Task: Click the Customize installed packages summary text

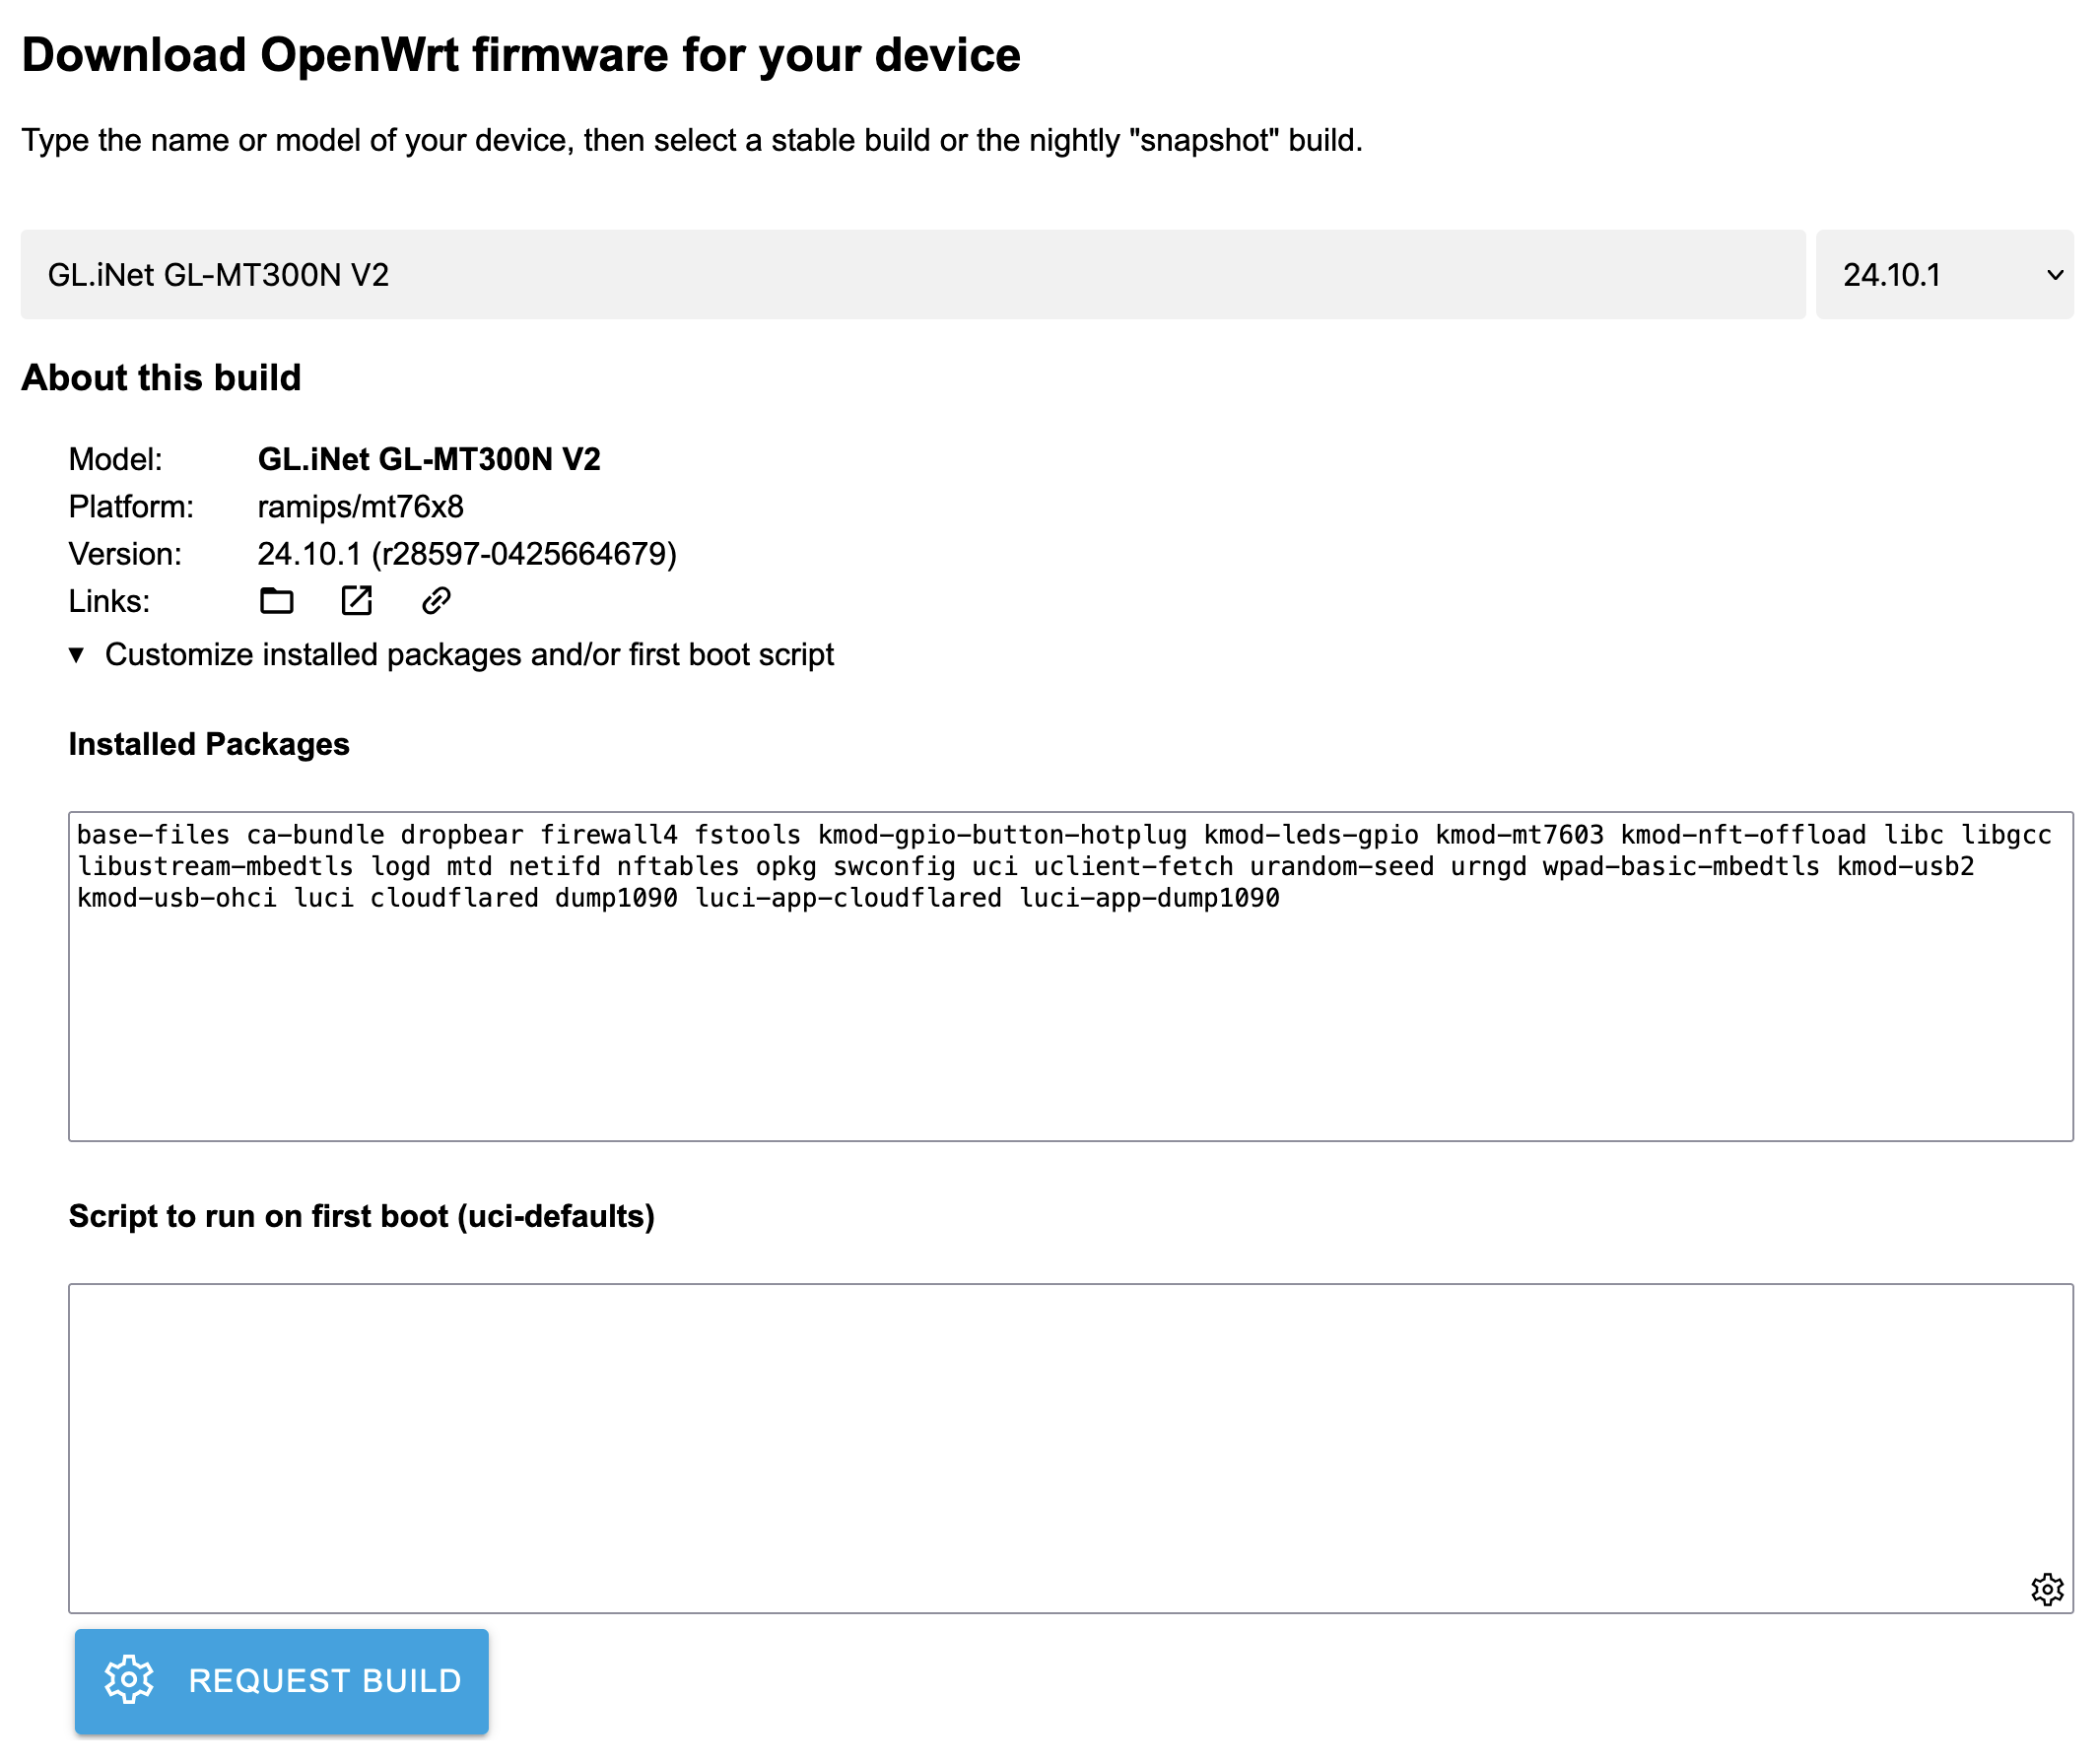Action: tap(468, 655)
